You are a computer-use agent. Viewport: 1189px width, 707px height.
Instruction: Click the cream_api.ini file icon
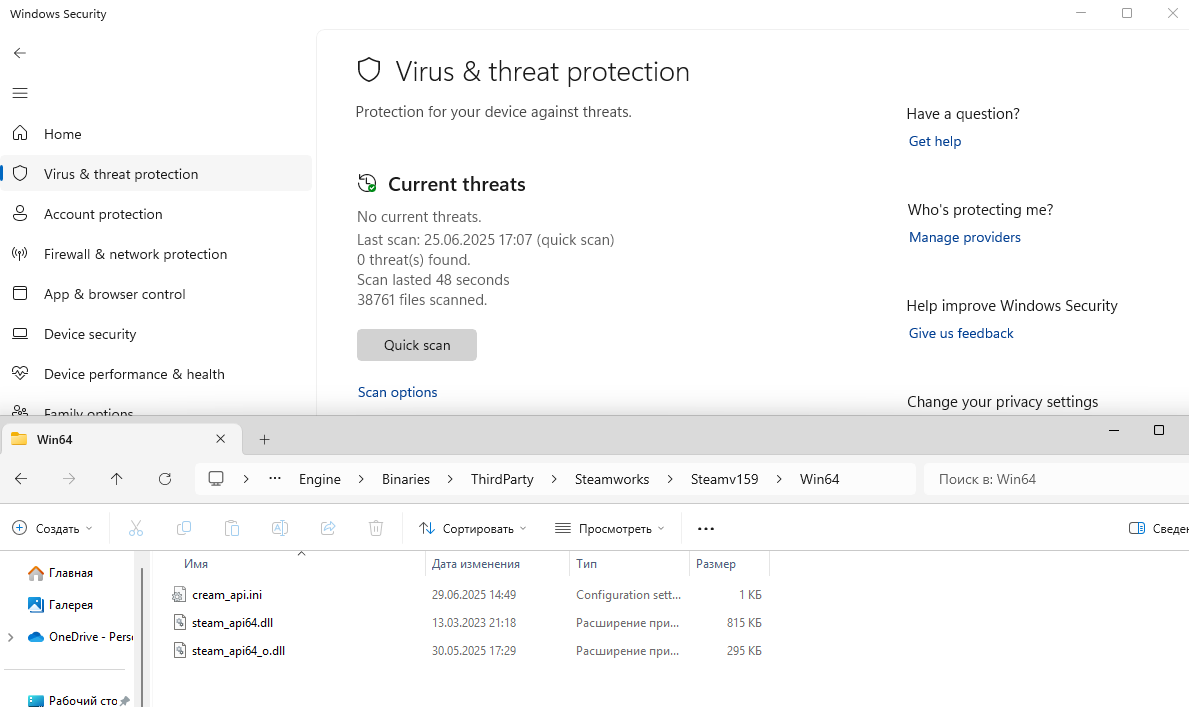point(179,595)
